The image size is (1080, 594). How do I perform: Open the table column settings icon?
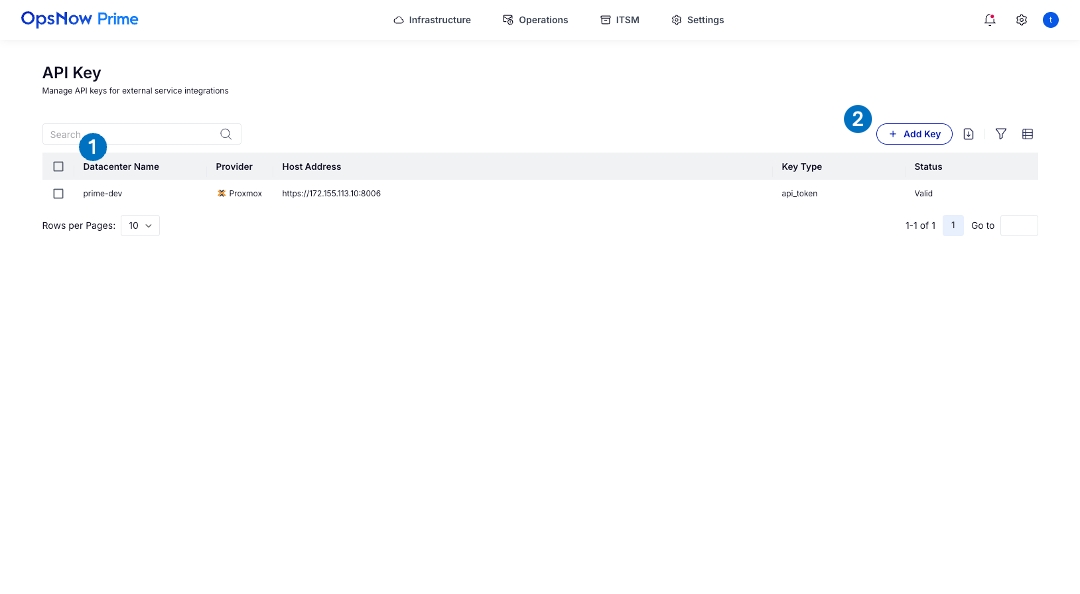click(1027, 134)
